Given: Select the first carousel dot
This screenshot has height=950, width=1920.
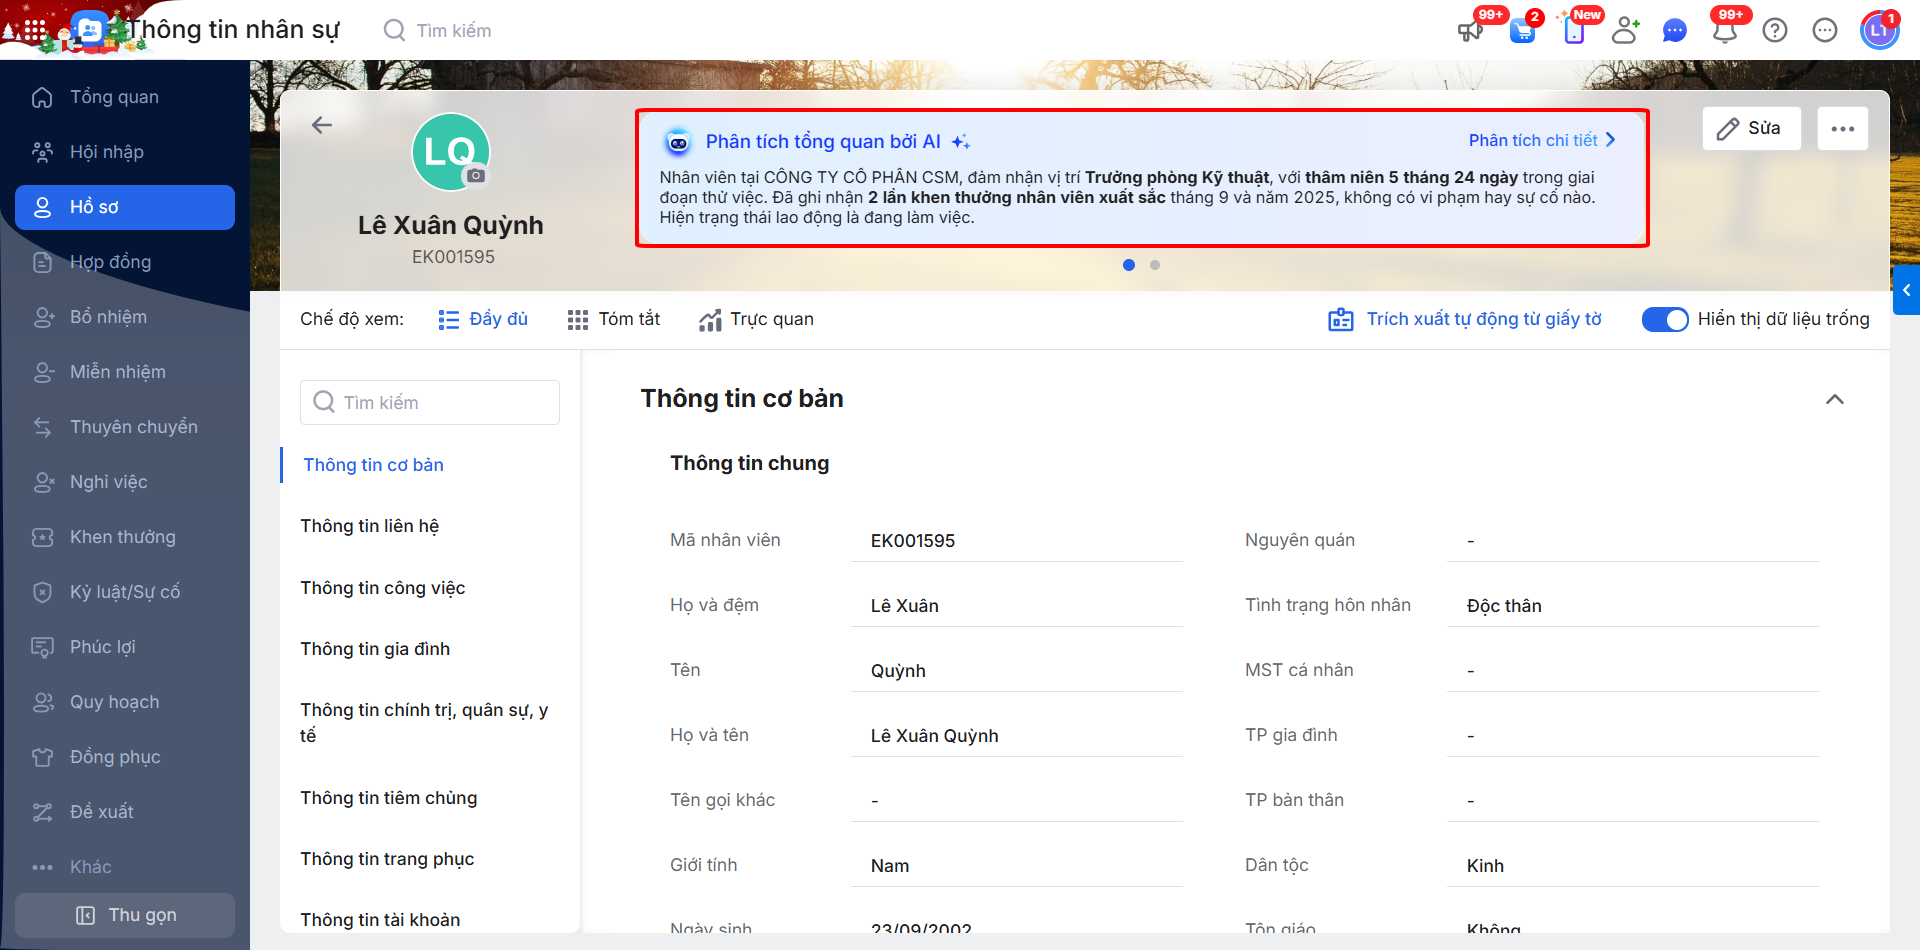Looking at the screenshot, I should [x=1129, y=265].
